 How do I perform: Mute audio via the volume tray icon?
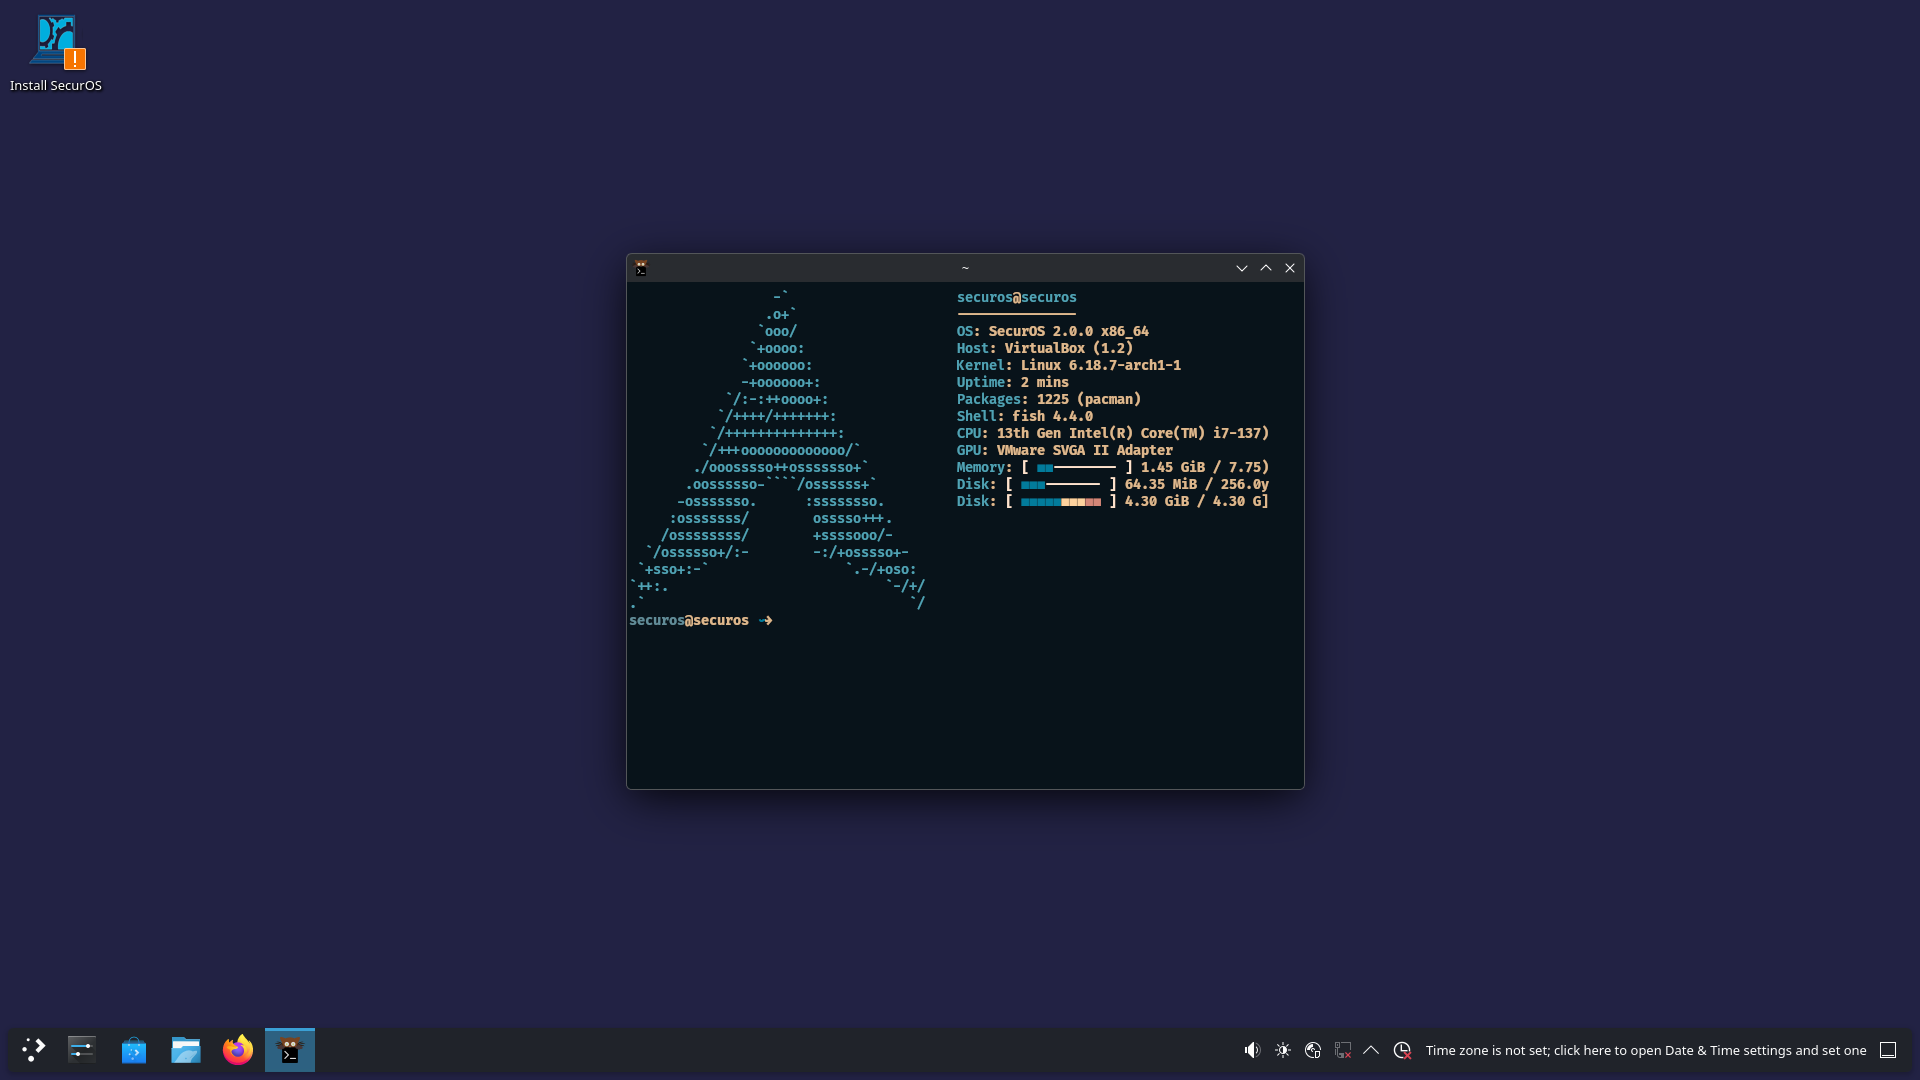(x=1252, y=1050)
